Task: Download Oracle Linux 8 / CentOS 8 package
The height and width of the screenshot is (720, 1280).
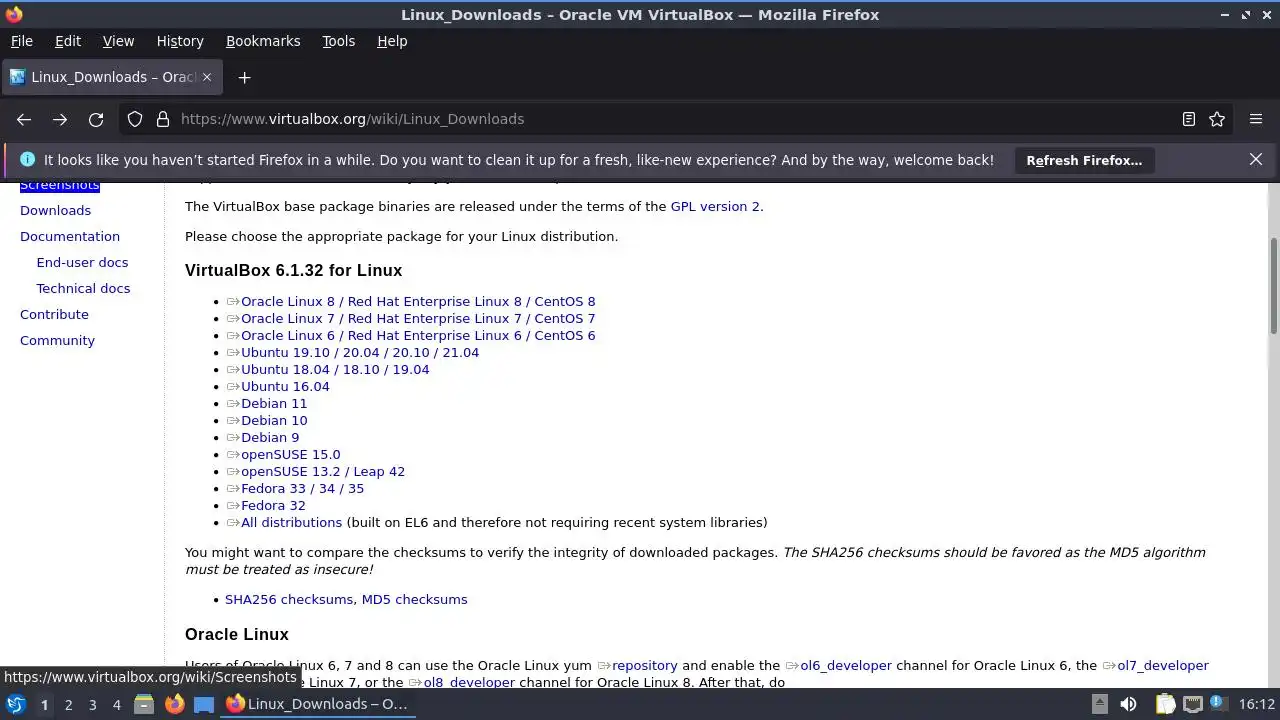Action: (418, 301)
